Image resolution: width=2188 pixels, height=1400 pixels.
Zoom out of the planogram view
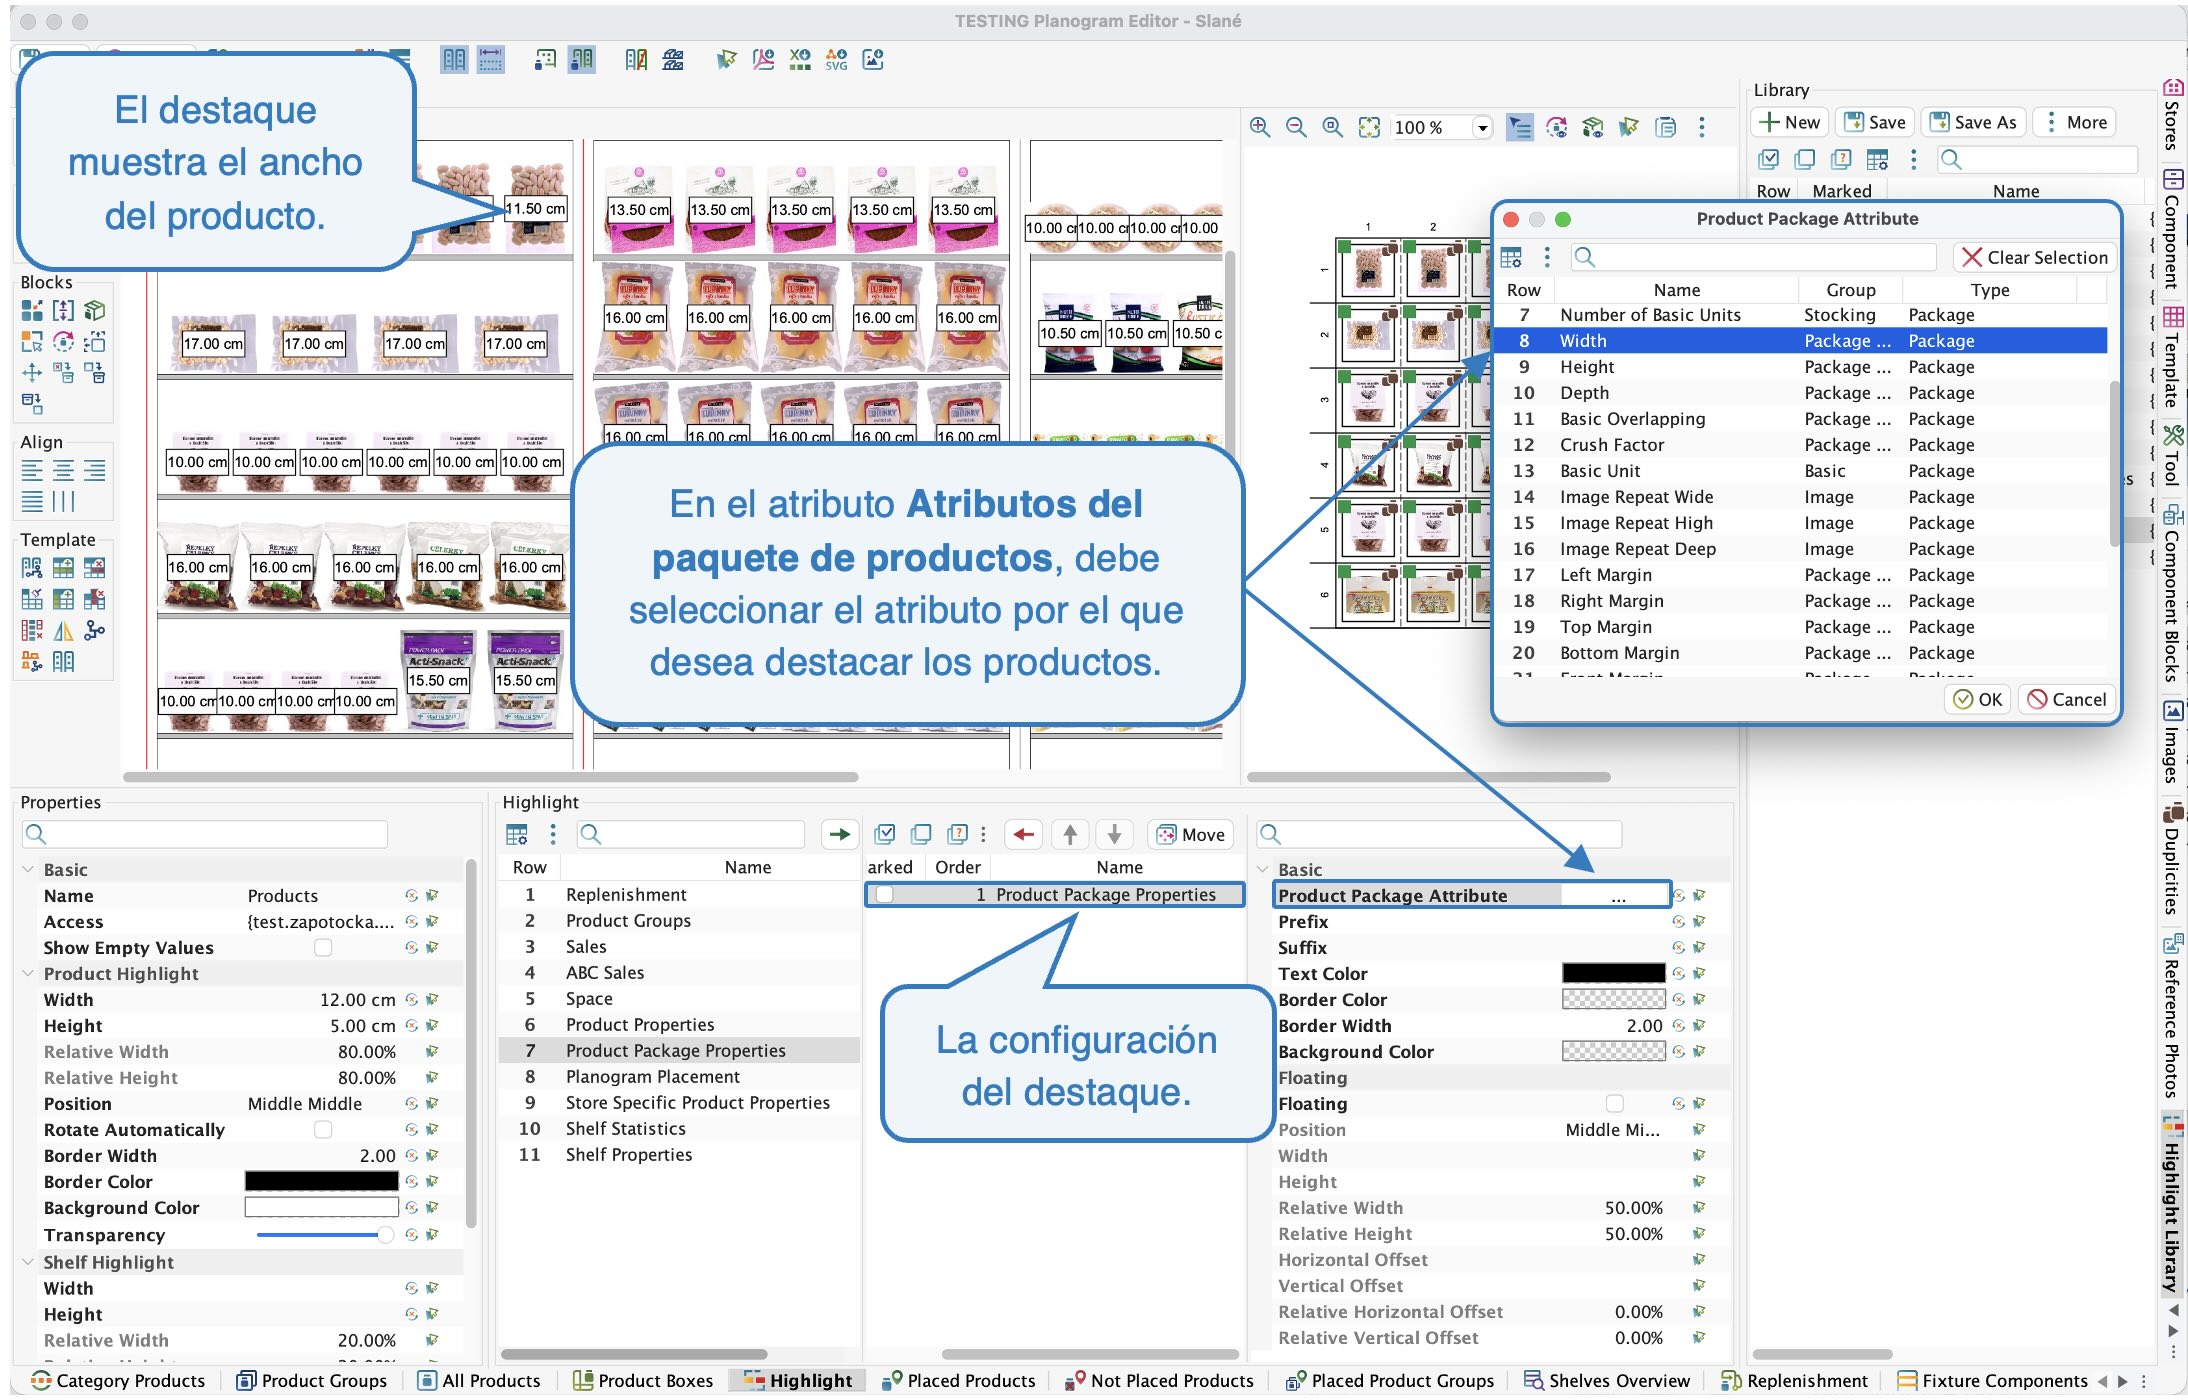(1296, 127)
